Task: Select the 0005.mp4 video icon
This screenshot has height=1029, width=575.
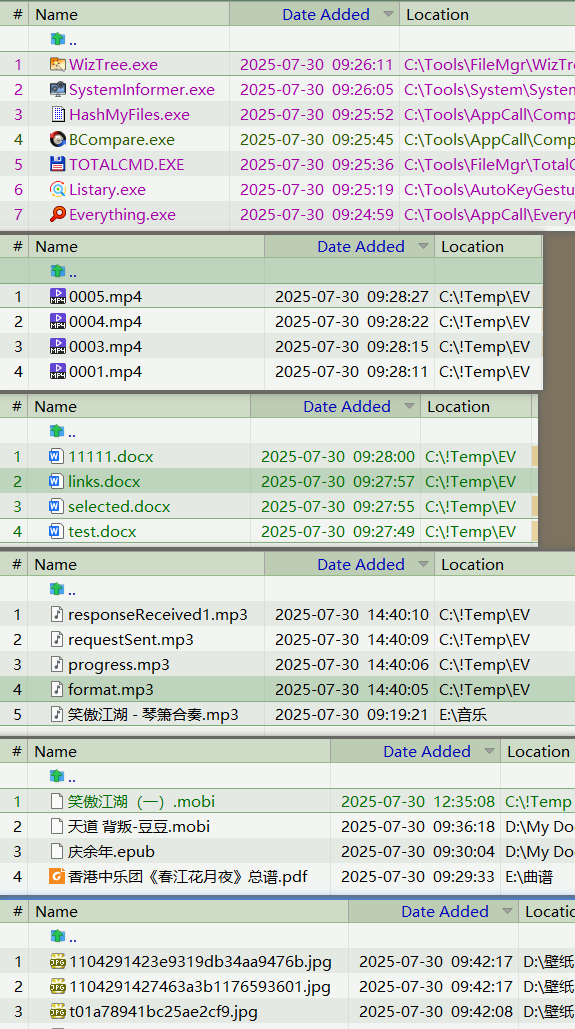Action: (58, 297)
